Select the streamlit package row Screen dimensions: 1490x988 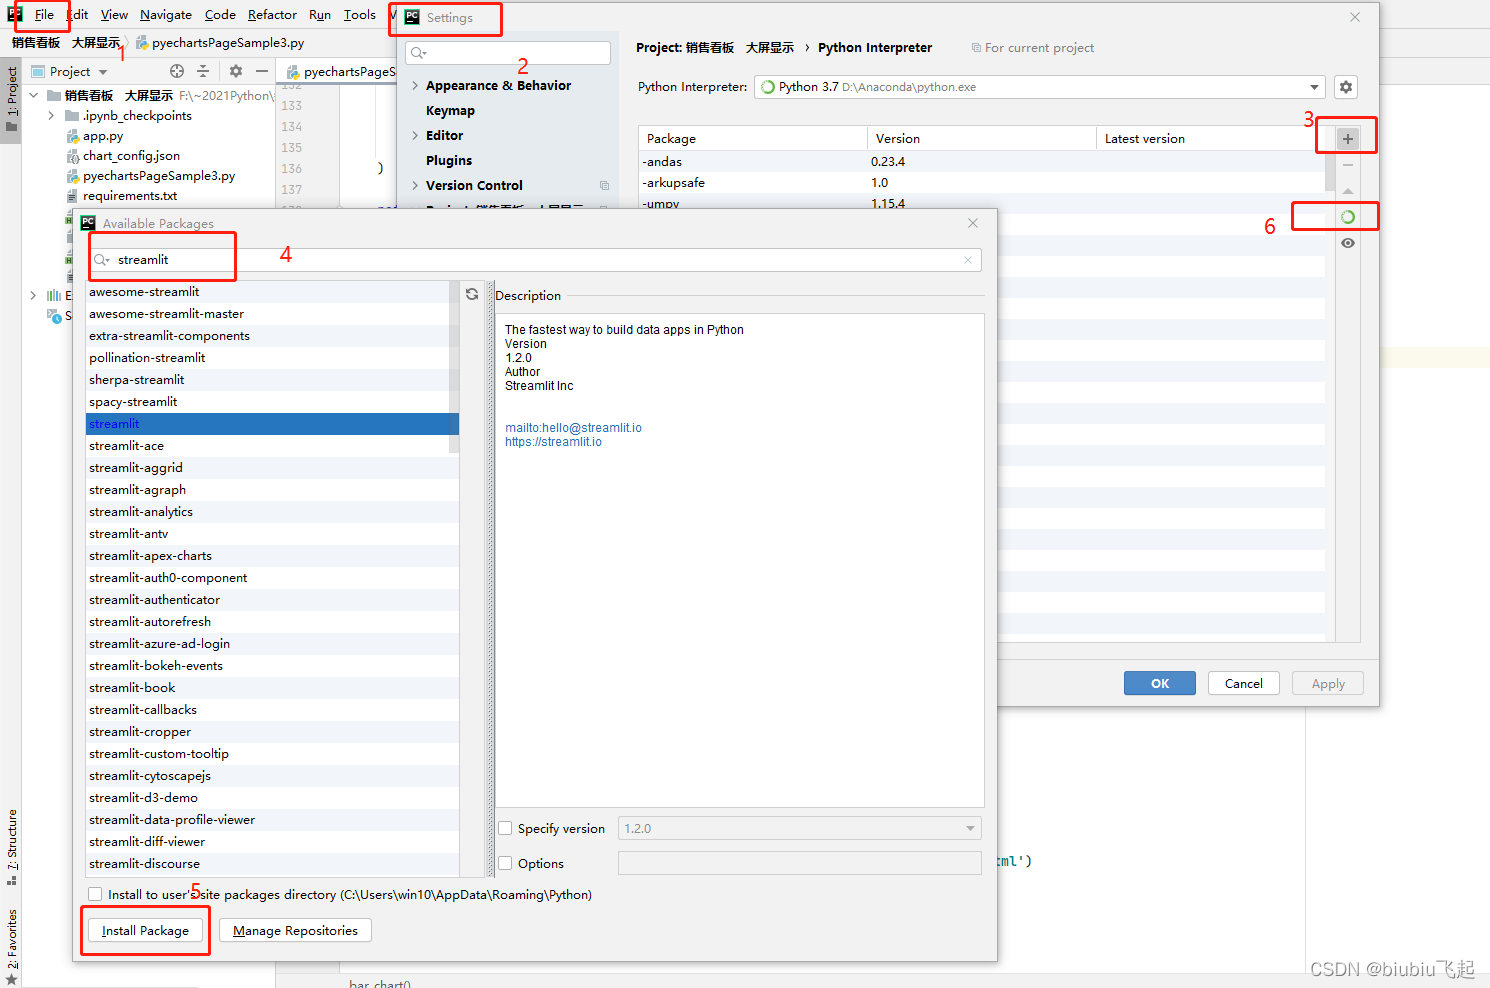tap(272, 424)
